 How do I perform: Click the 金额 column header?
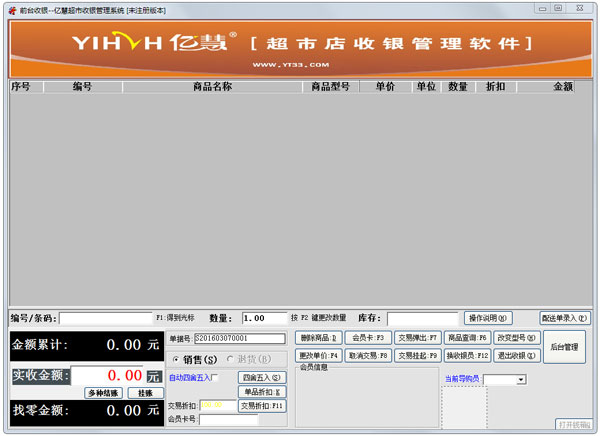(x=546, y=87)
